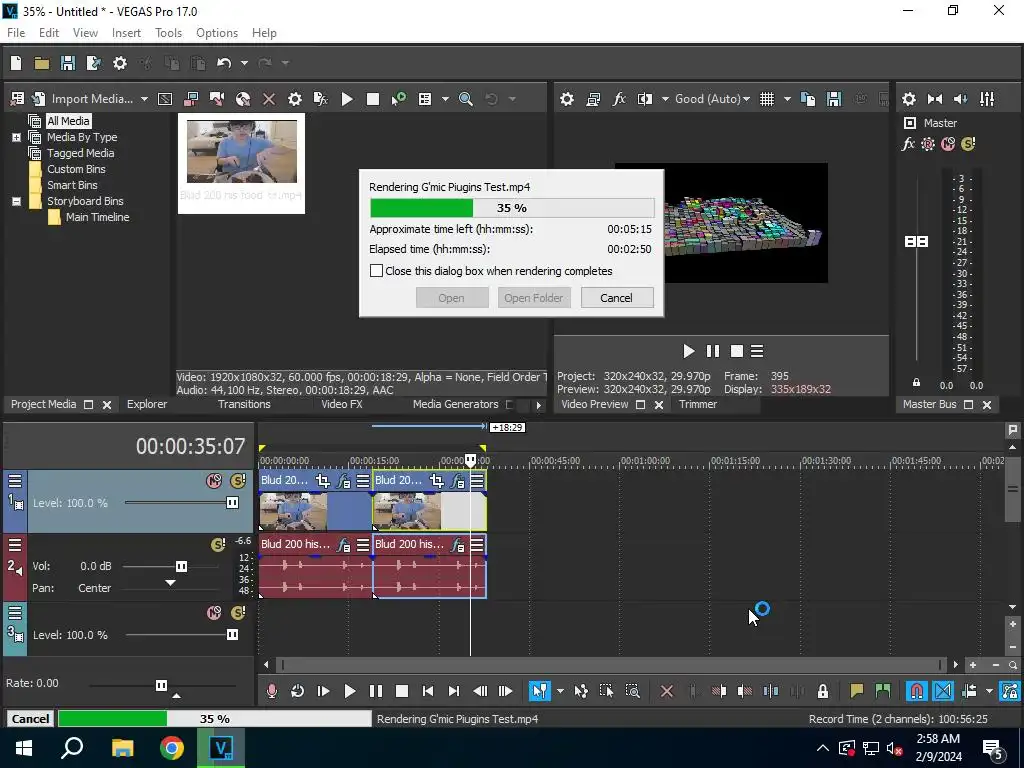Check Close this dialog box when rendering completes
The width and height of the screenshot is (1024, 768).
click(x=376, y=270)
